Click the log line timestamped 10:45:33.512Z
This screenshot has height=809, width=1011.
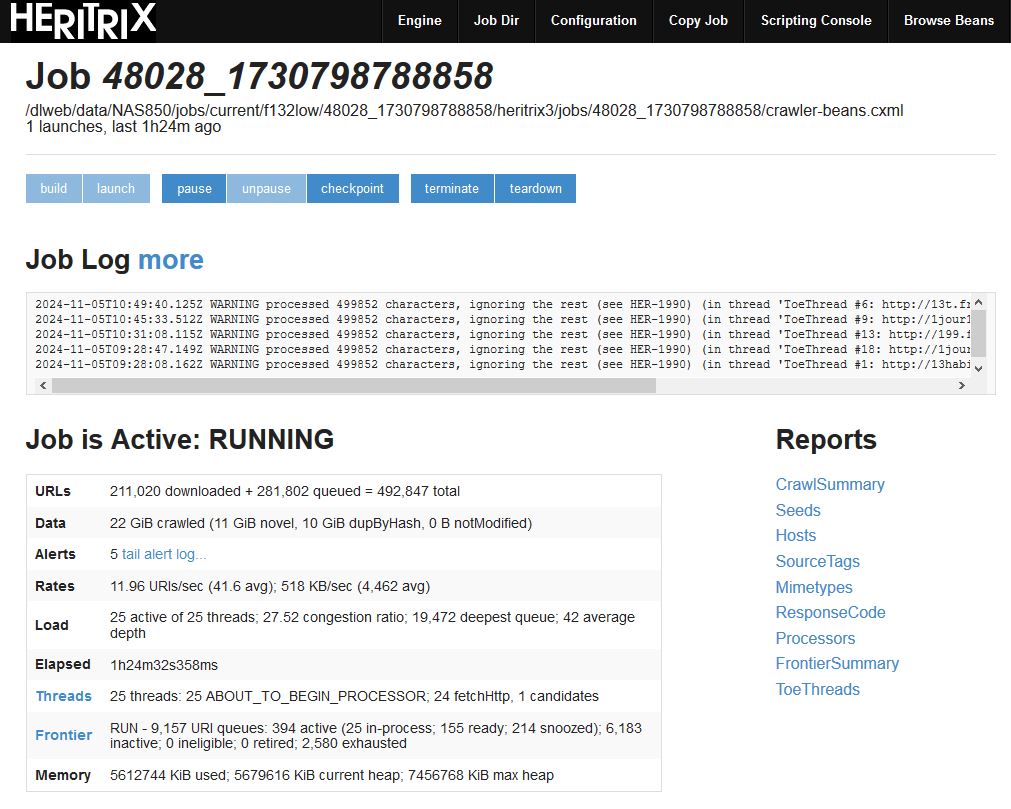503,319
